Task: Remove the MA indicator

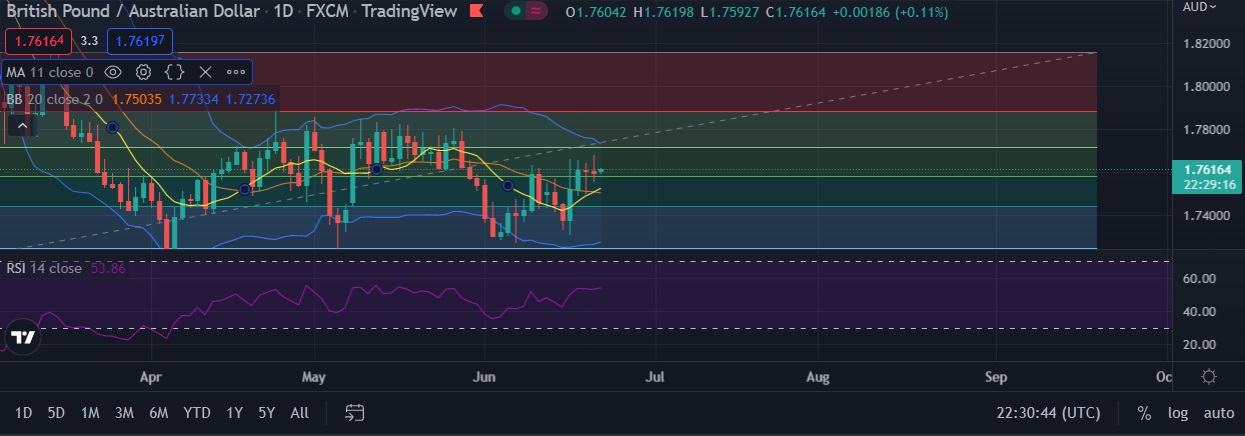Action: pyautogui.click(x=205, y=72)
